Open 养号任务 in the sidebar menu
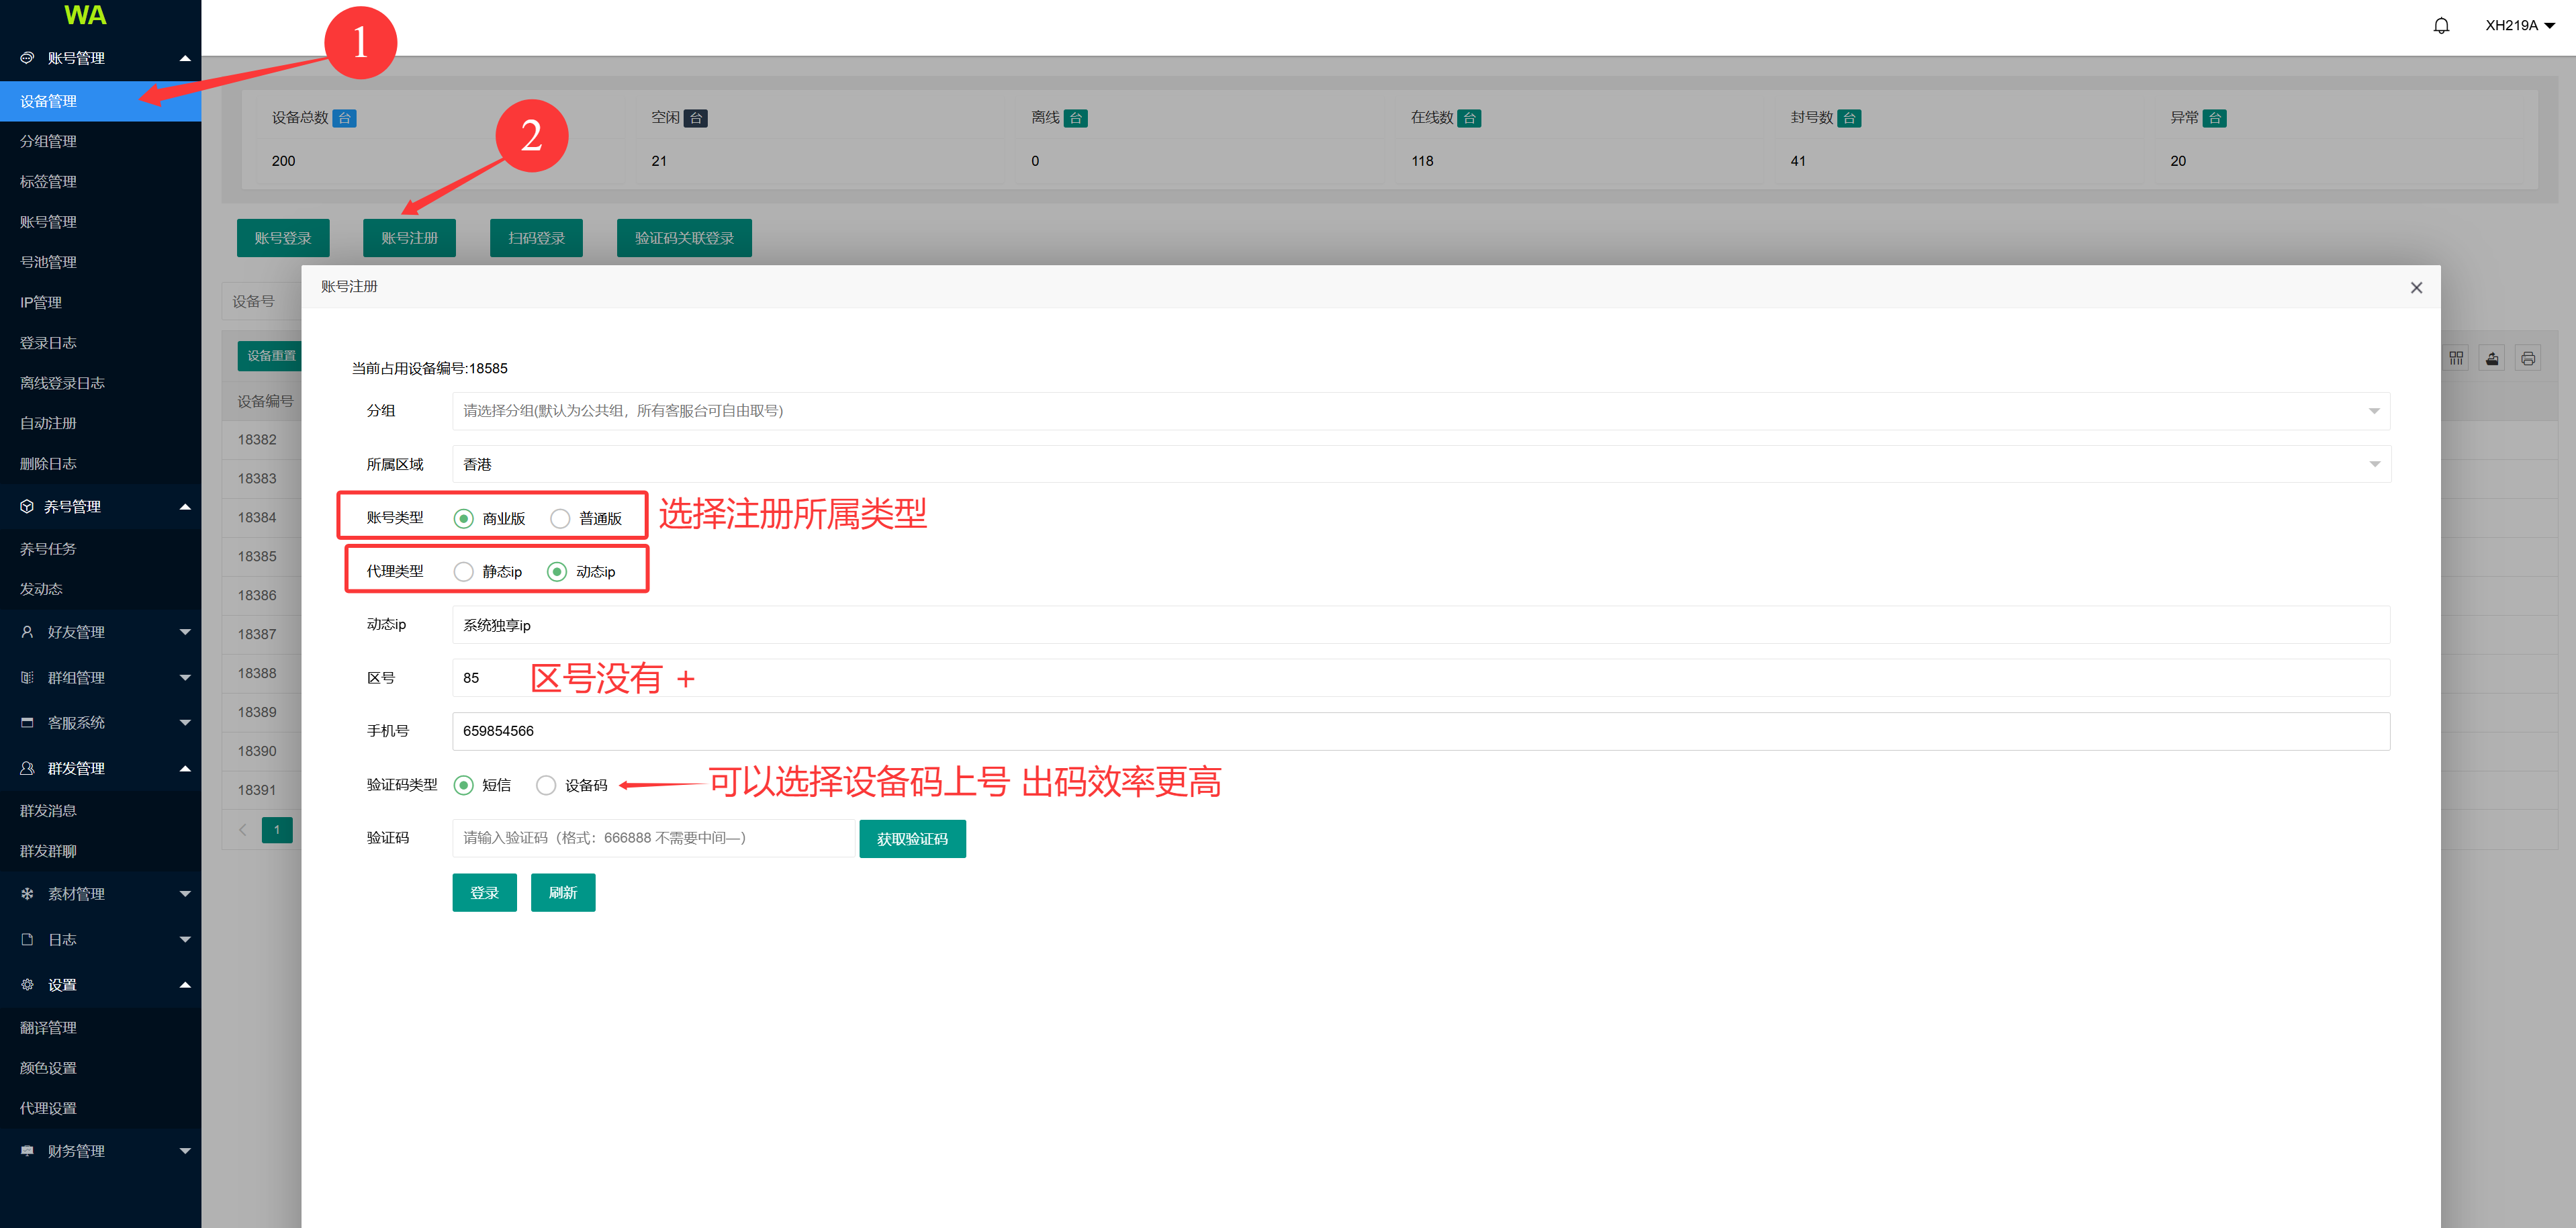Viewport: 2576px width, 1228px height. pos(48,549)
